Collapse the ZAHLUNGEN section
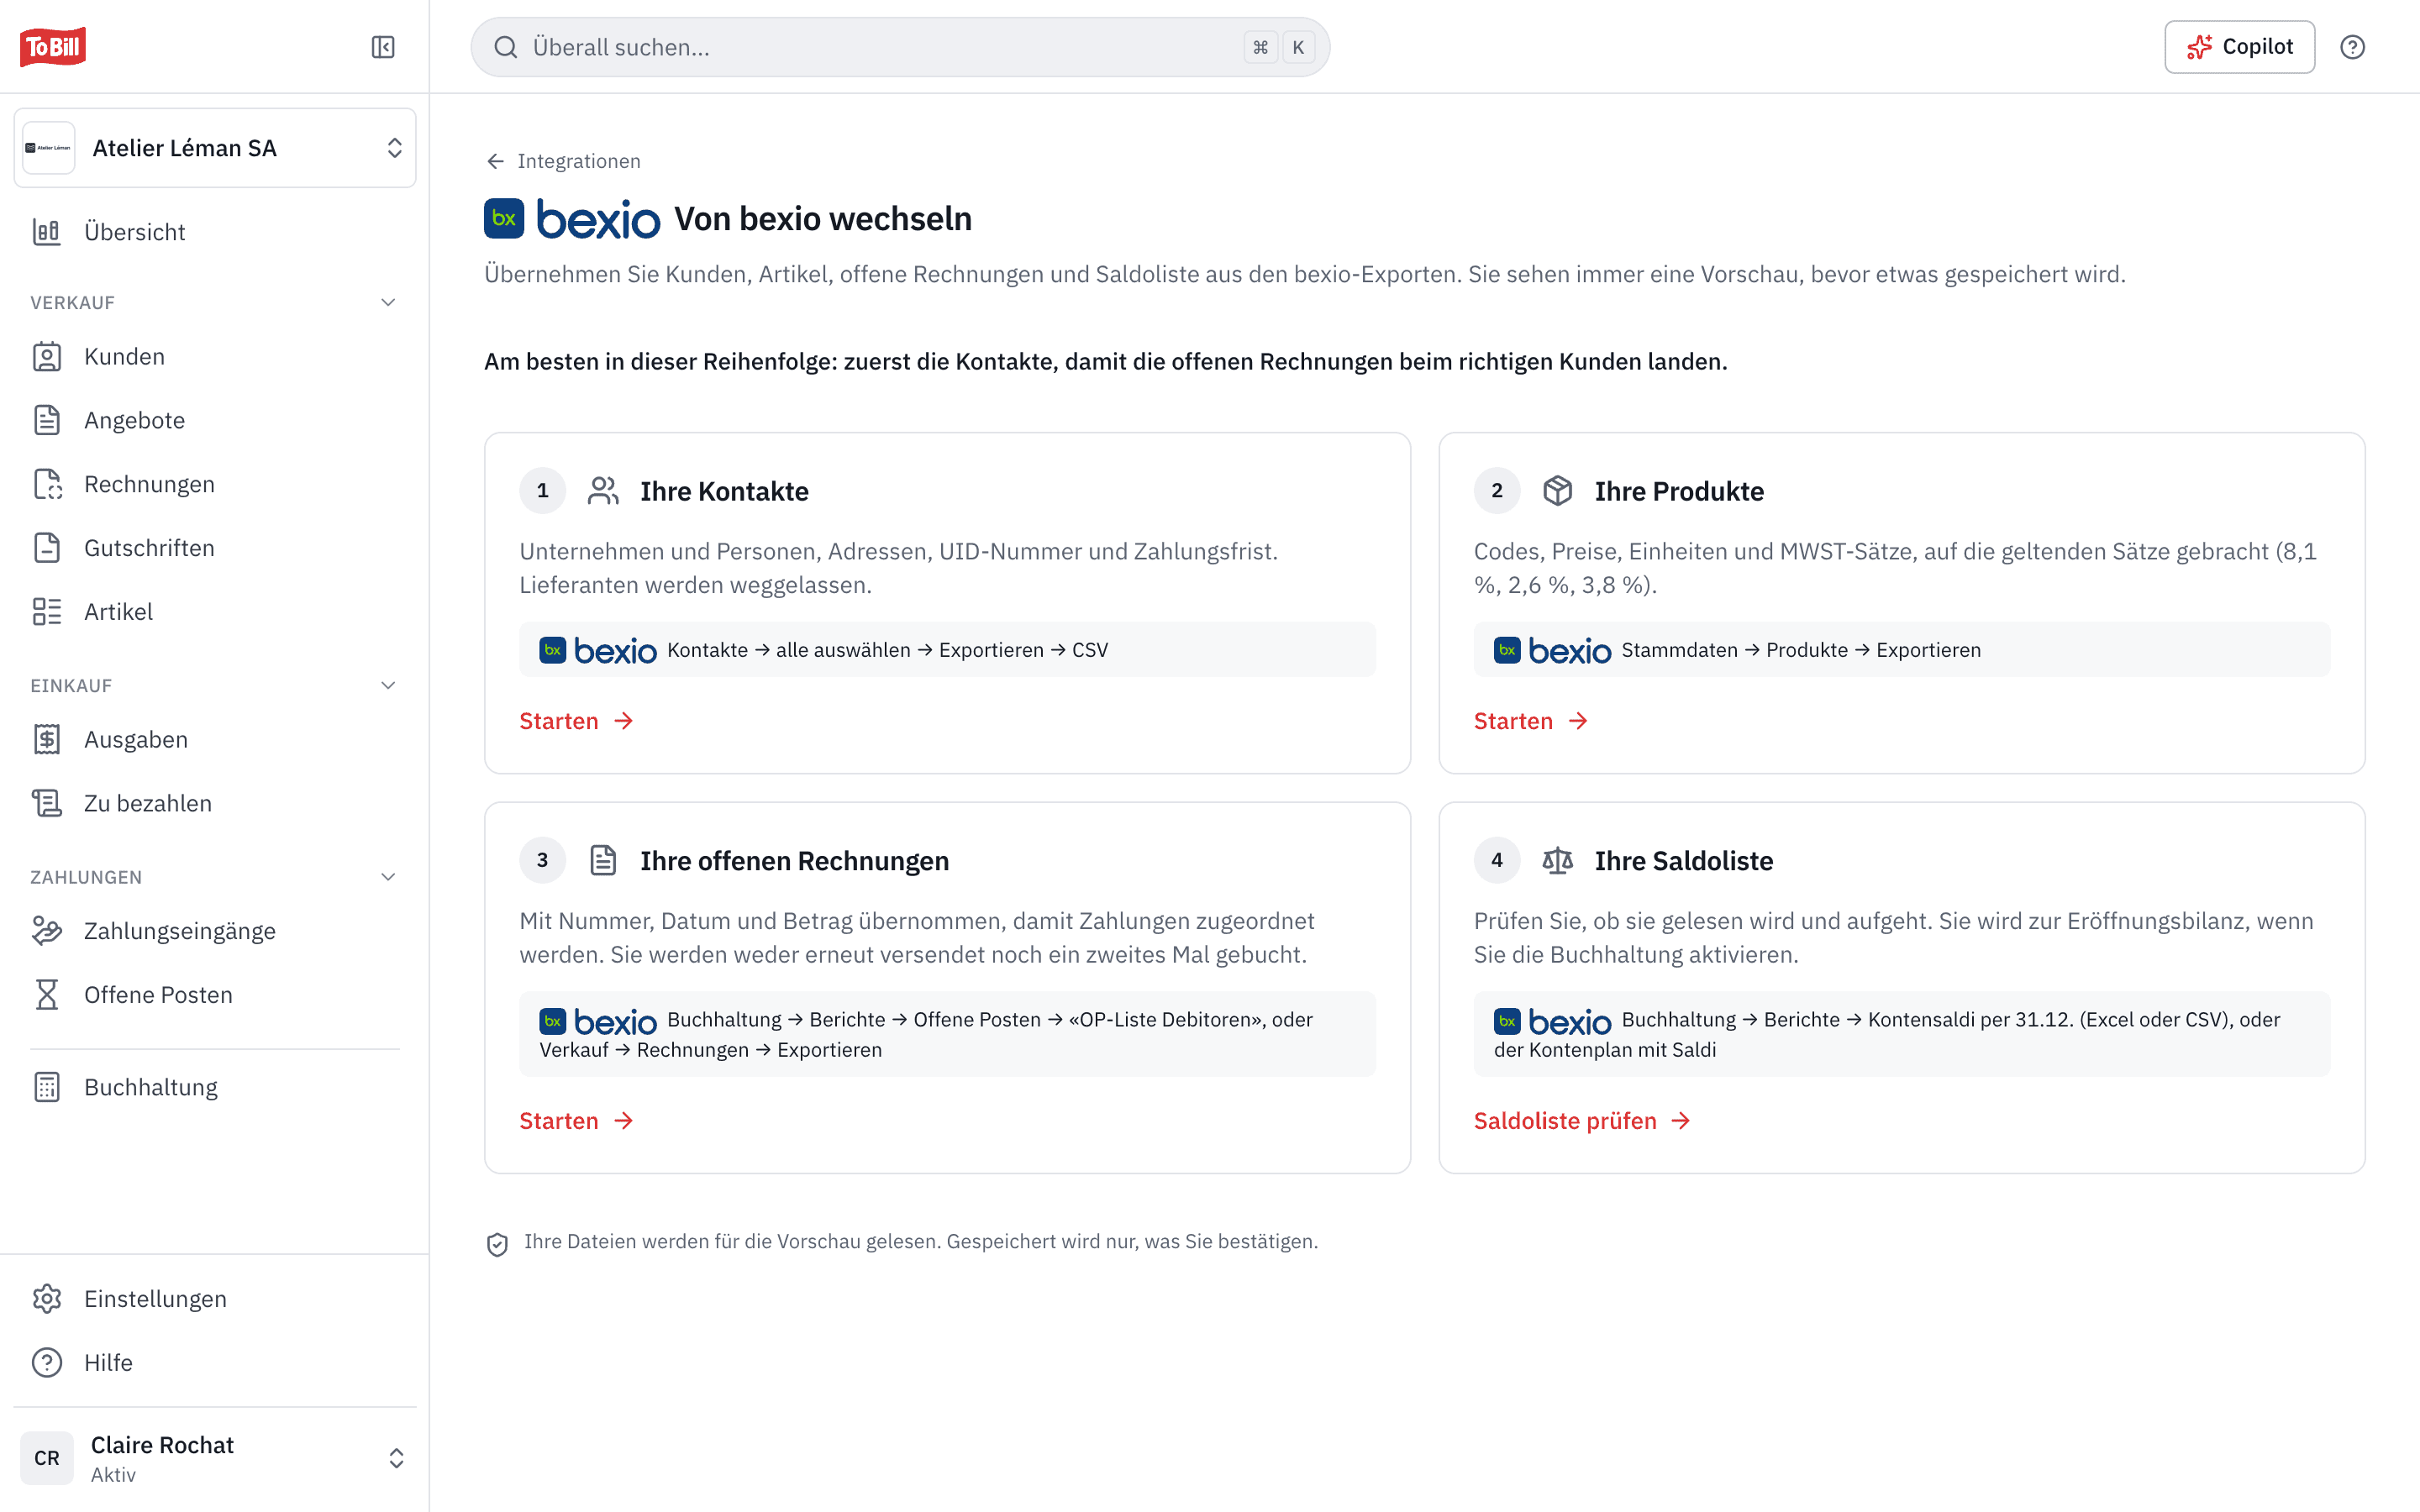Image resolution: width=2420 pixels, height=1512 pixels. pos(388,877)
